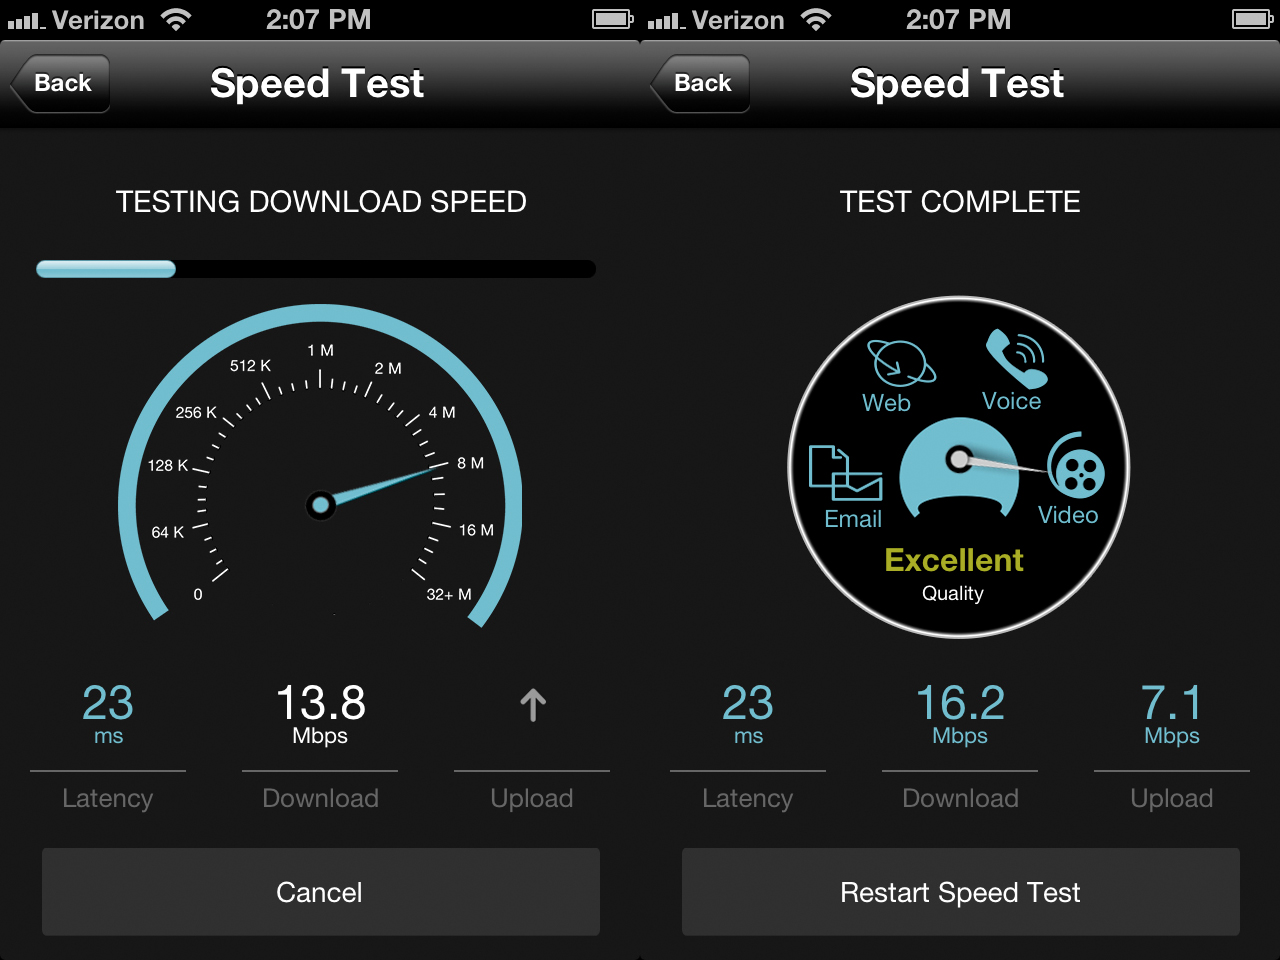Click Restart Speed Test button

[x=961, y=892]
